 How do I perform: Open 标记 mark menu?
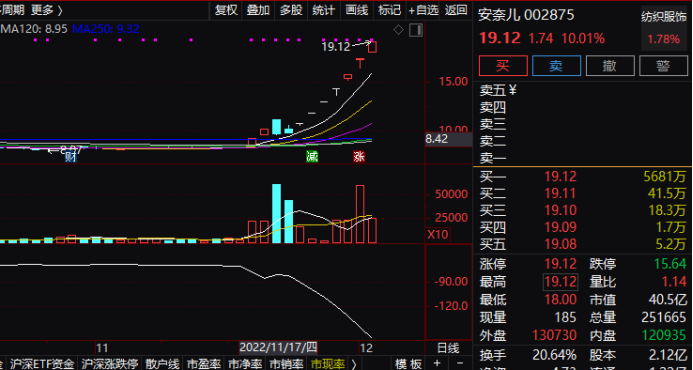pyautogui.click(x=389, y=10)
